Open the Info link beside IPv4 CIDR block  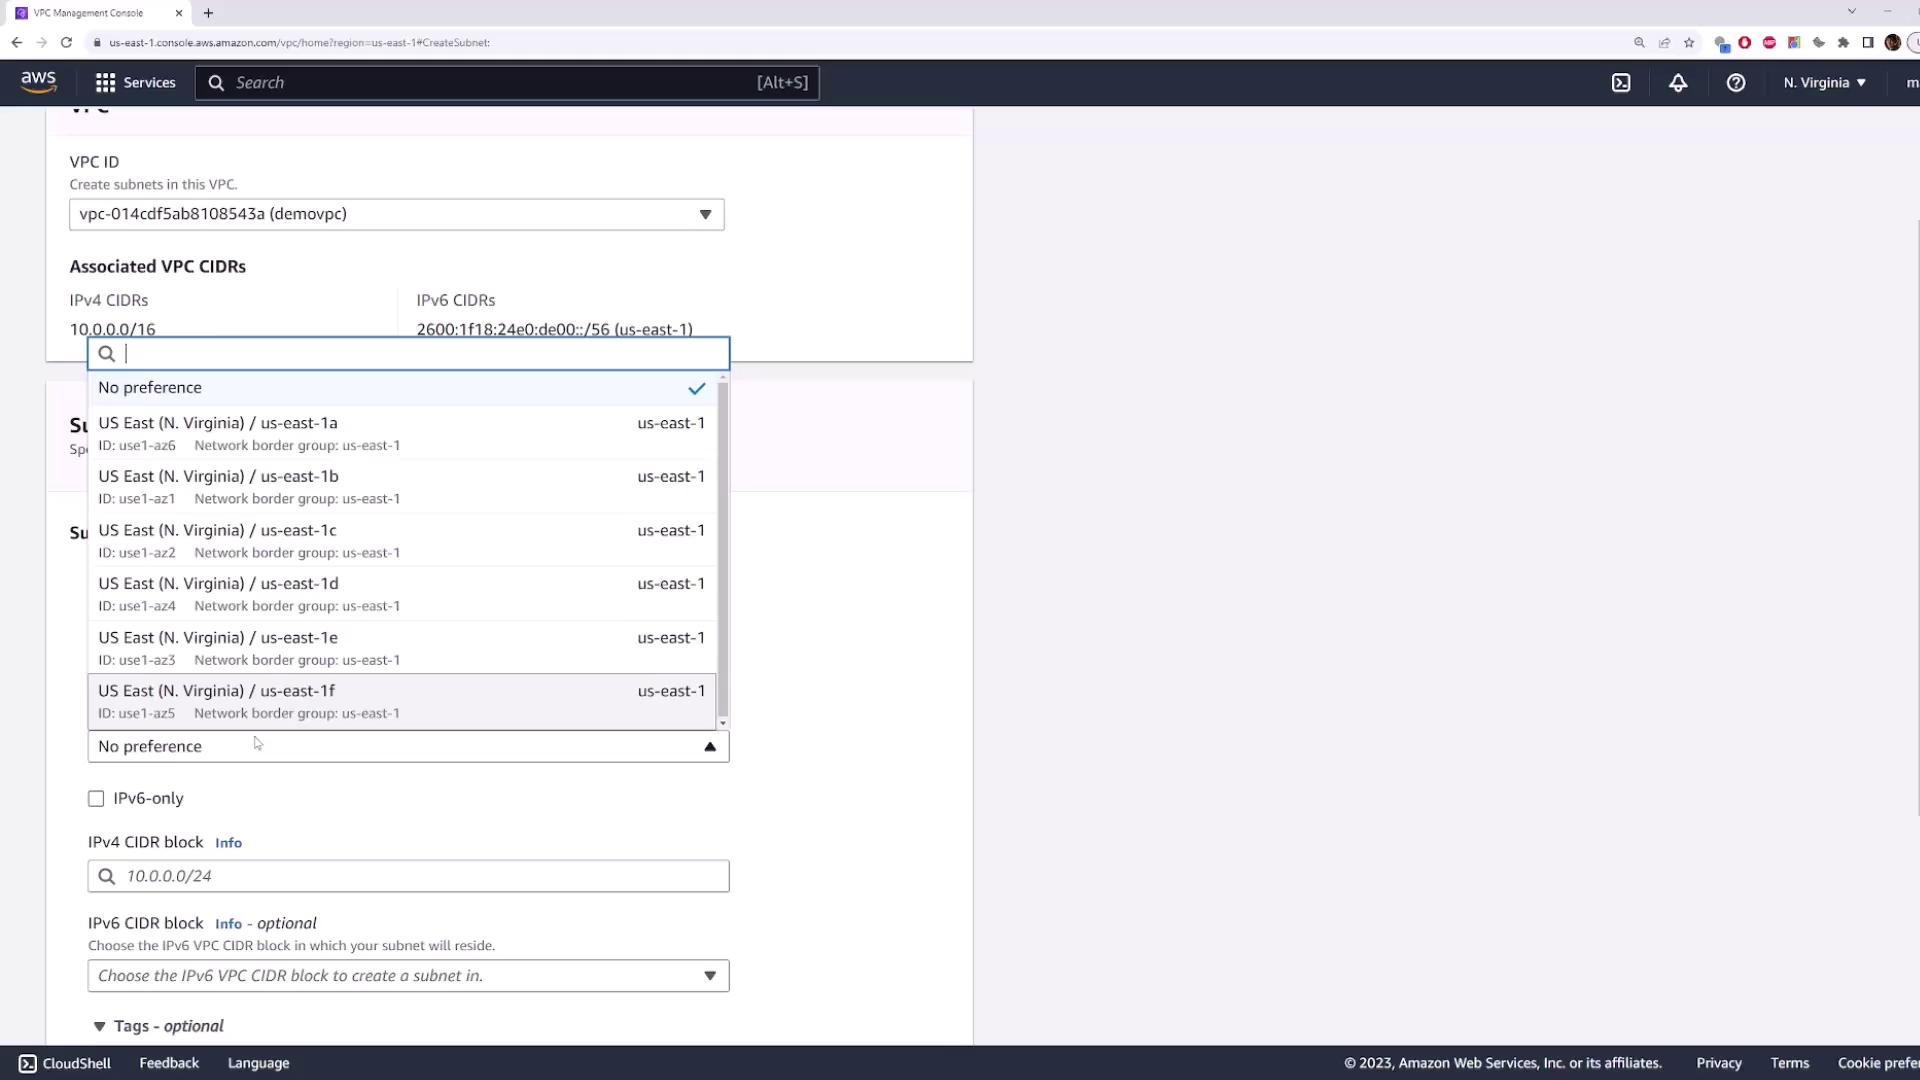tap(228, 843)
